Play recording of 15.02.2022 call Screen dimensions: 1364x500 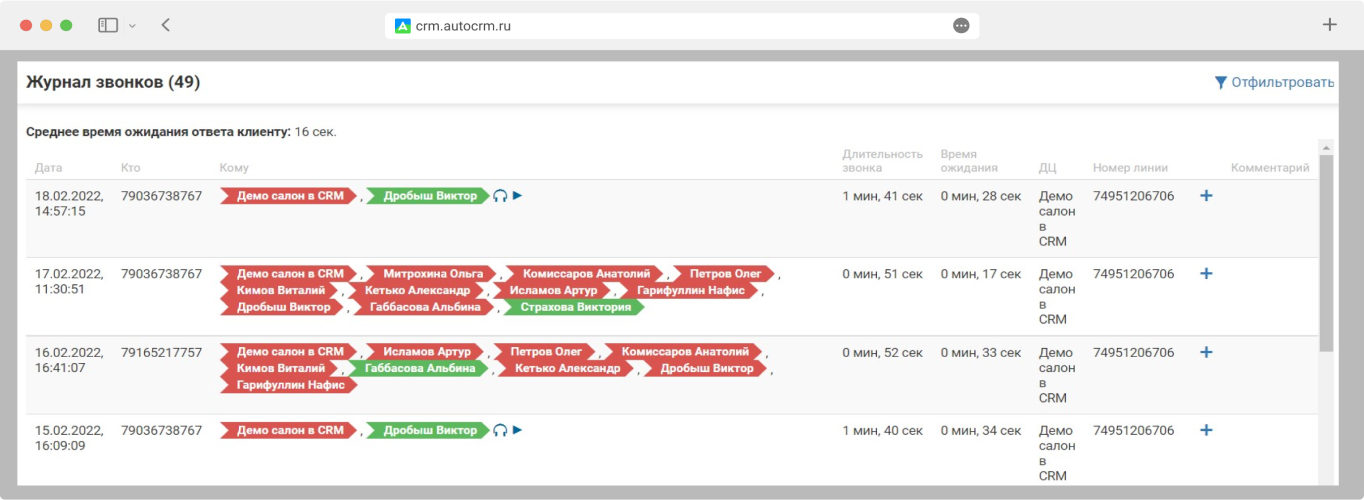(517, 430)
